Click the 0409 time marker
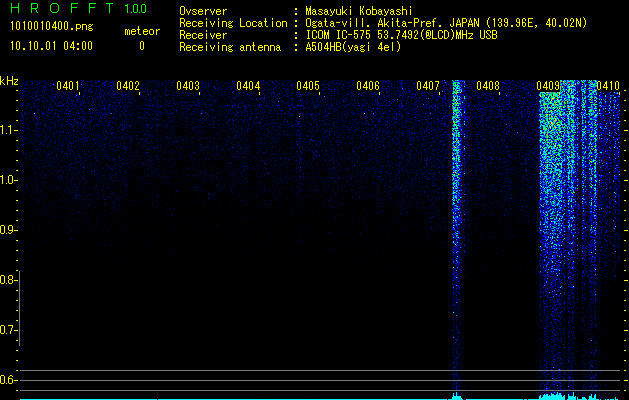The width and height of the screenshot is (629, 400). coord(548,86)
